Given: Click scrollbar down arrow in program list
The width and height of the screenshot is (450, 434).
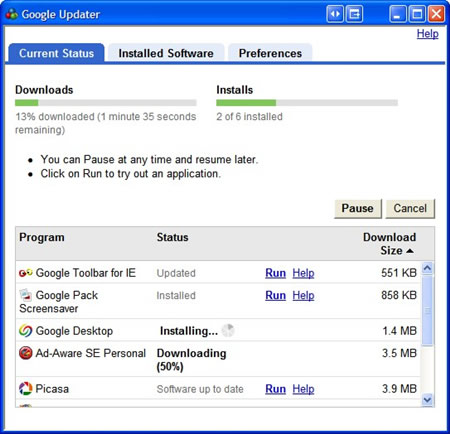Looking at the screenshot, I should tap(427, 399).
